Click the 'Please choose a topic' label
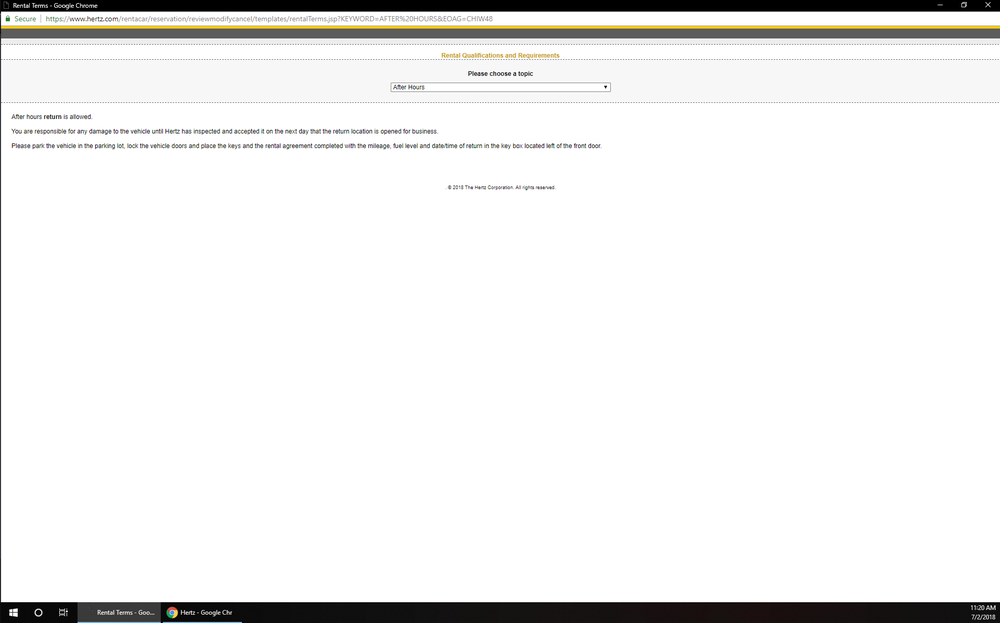Screen dimensions: 1000x623 tap(500, 73)
